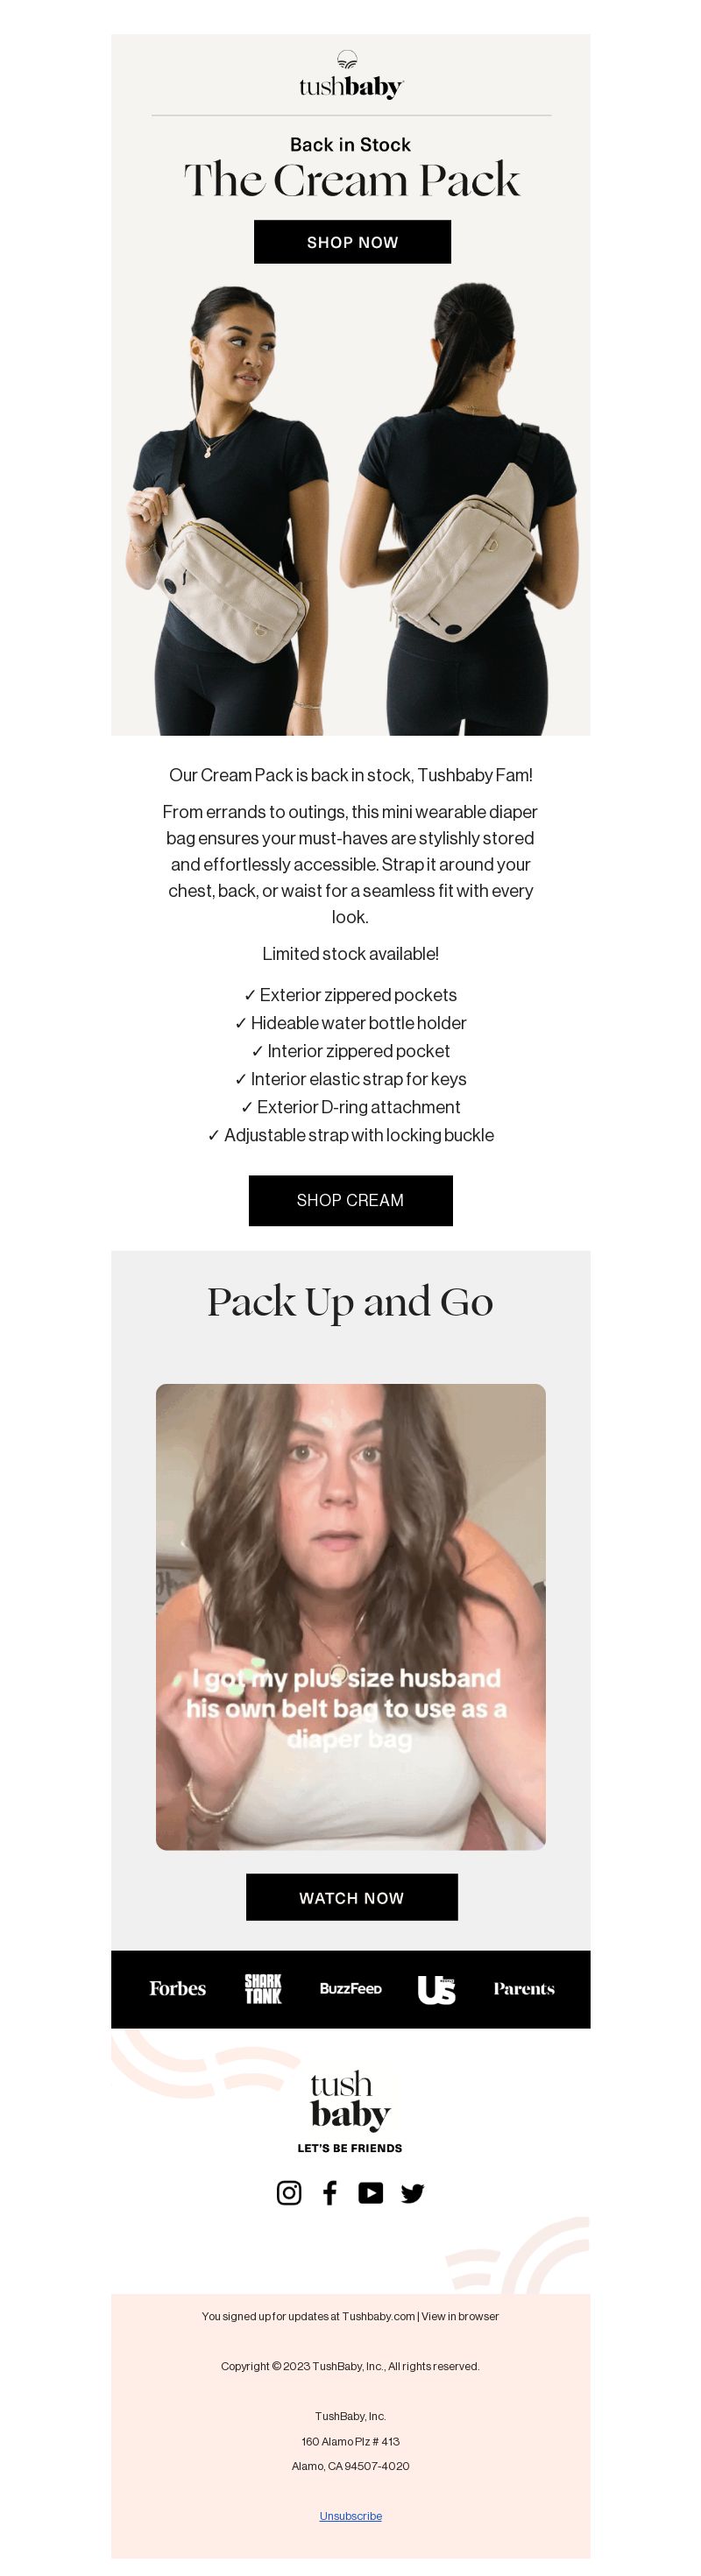Click the Tushbaby logo at top
This screenshot has height=2576, width=701.
pyautogui.click(x=351, y=75)
